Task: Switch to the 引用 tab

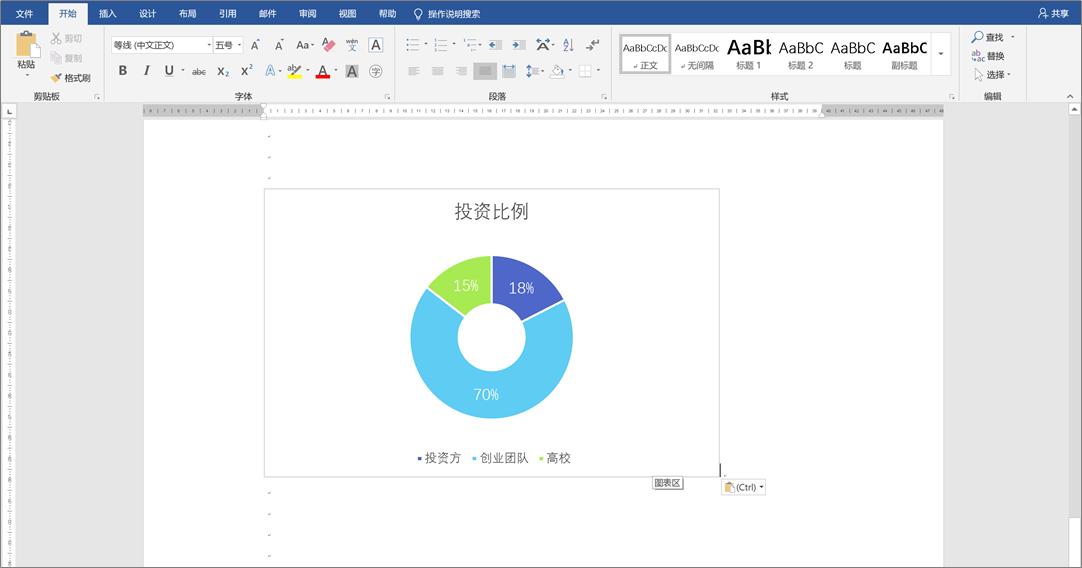Action: click(x=228, y=14)
